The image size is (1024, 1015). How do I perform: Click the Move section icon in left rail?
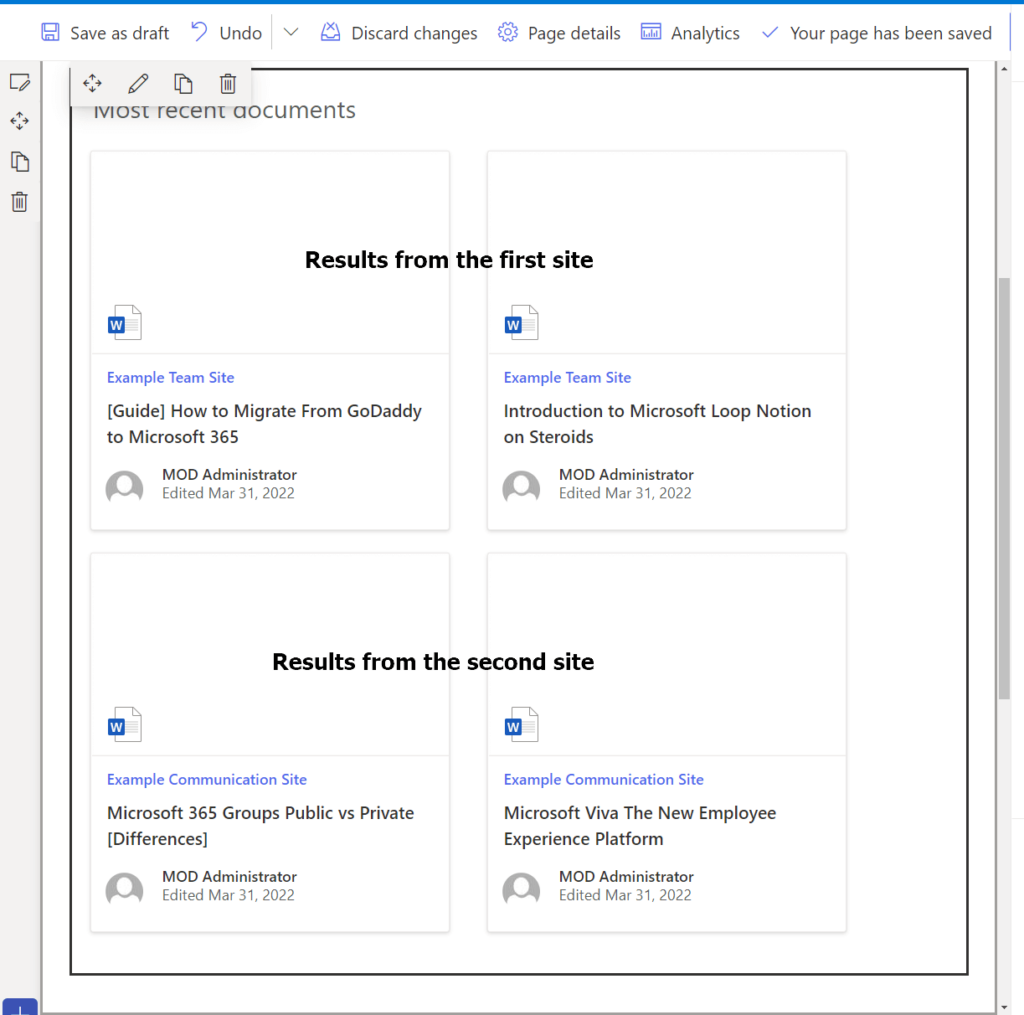(x=20, y=121)
